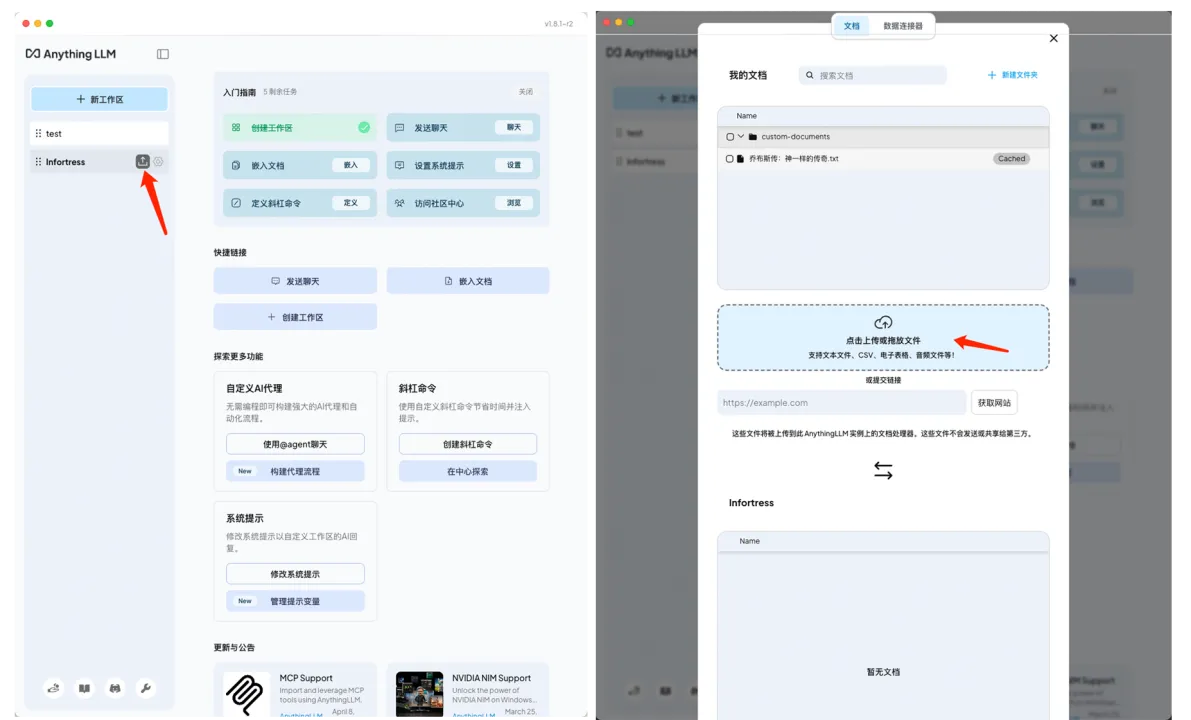The image size is (1191, 720).
Task: Click the system prompt icon beside 设置系统提示
Action: [400, 165]
